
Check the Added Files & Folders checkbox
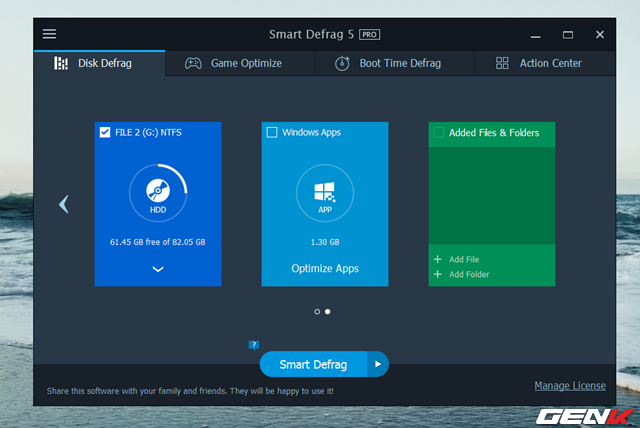pos(439,132)
